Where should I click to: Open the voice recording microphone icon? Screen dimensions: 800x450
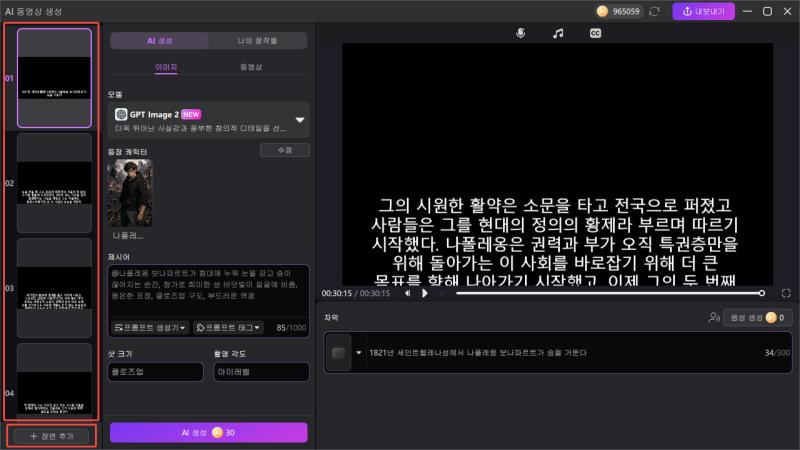click(520, 33)
